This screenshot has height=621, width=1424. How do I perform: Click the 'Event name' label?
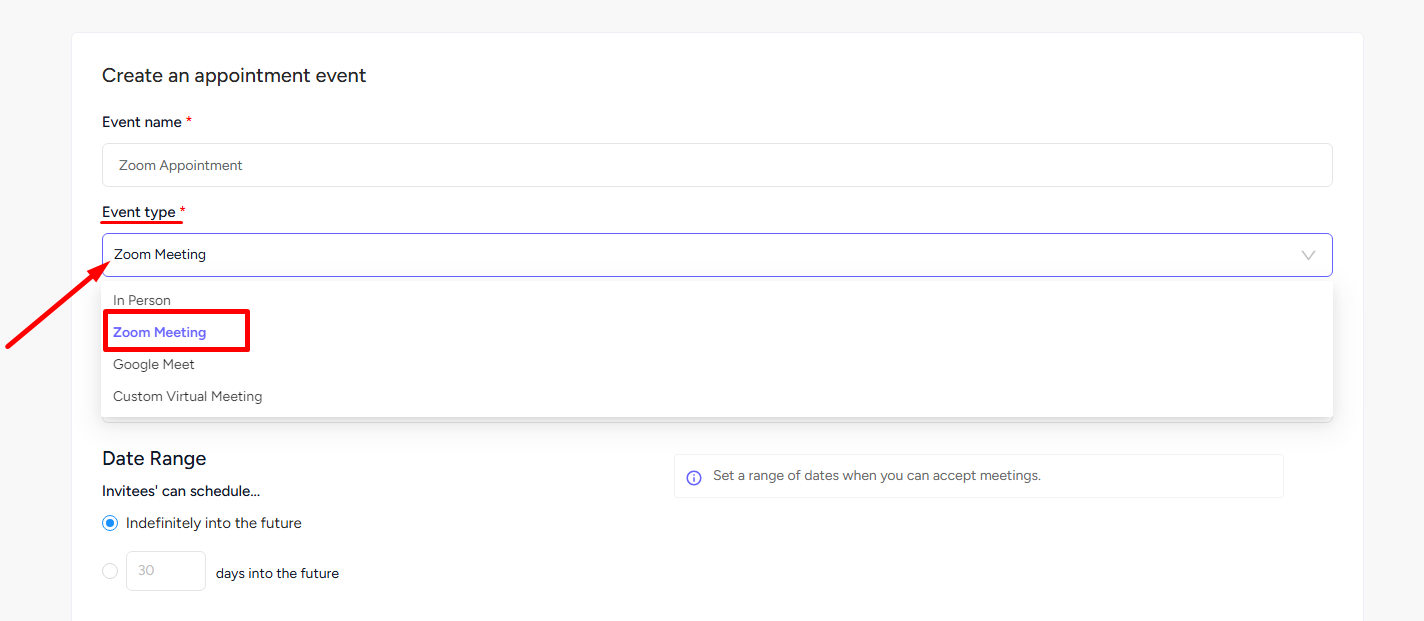(142, 122)
